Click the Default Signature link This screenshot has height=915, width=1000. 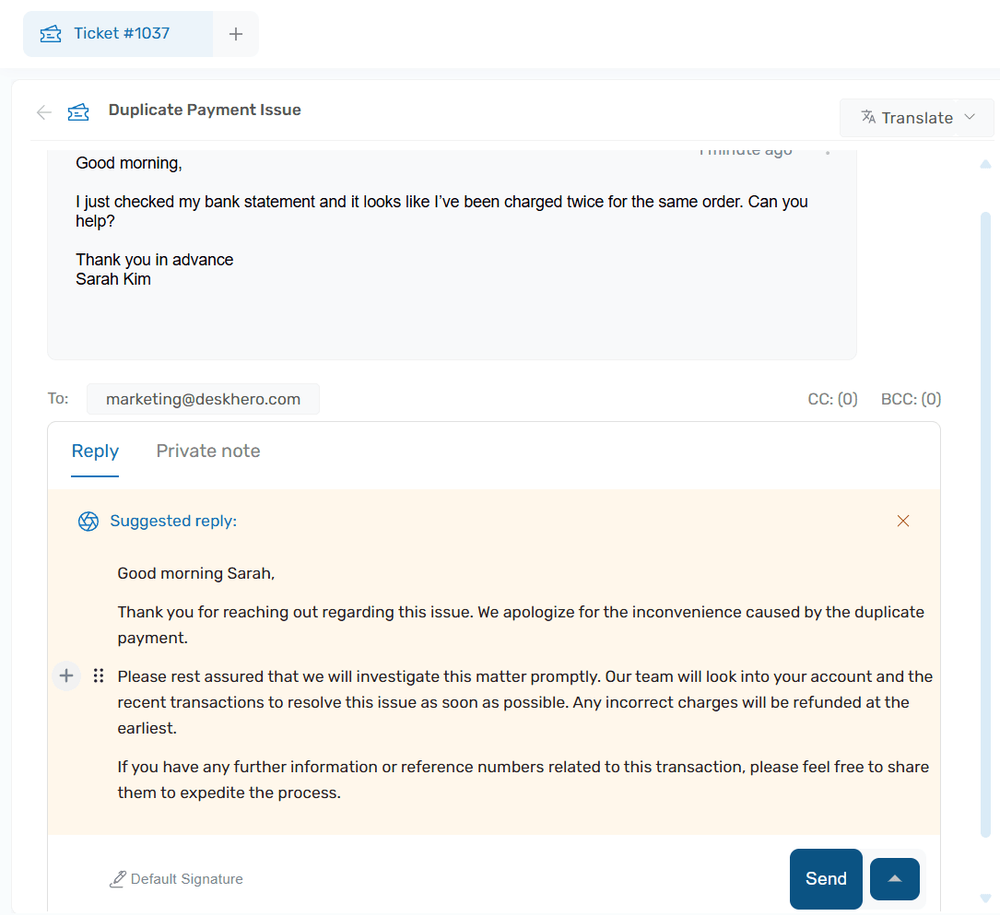click(x=186, y=879)
